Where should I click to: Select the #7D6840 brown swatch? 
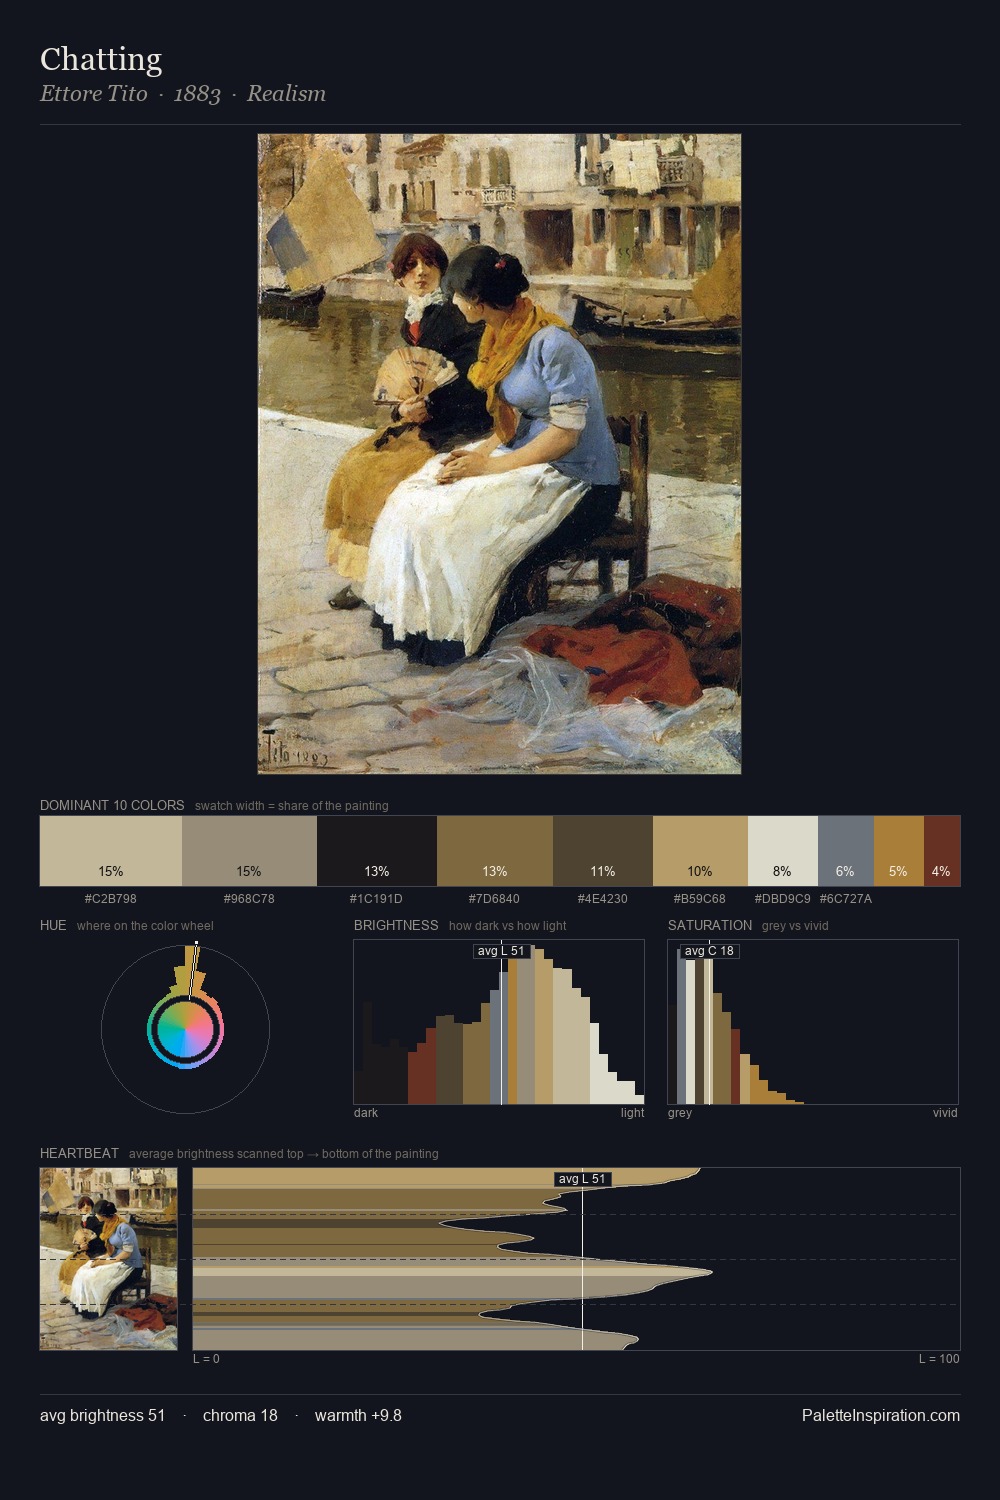(x=495, y=851)
